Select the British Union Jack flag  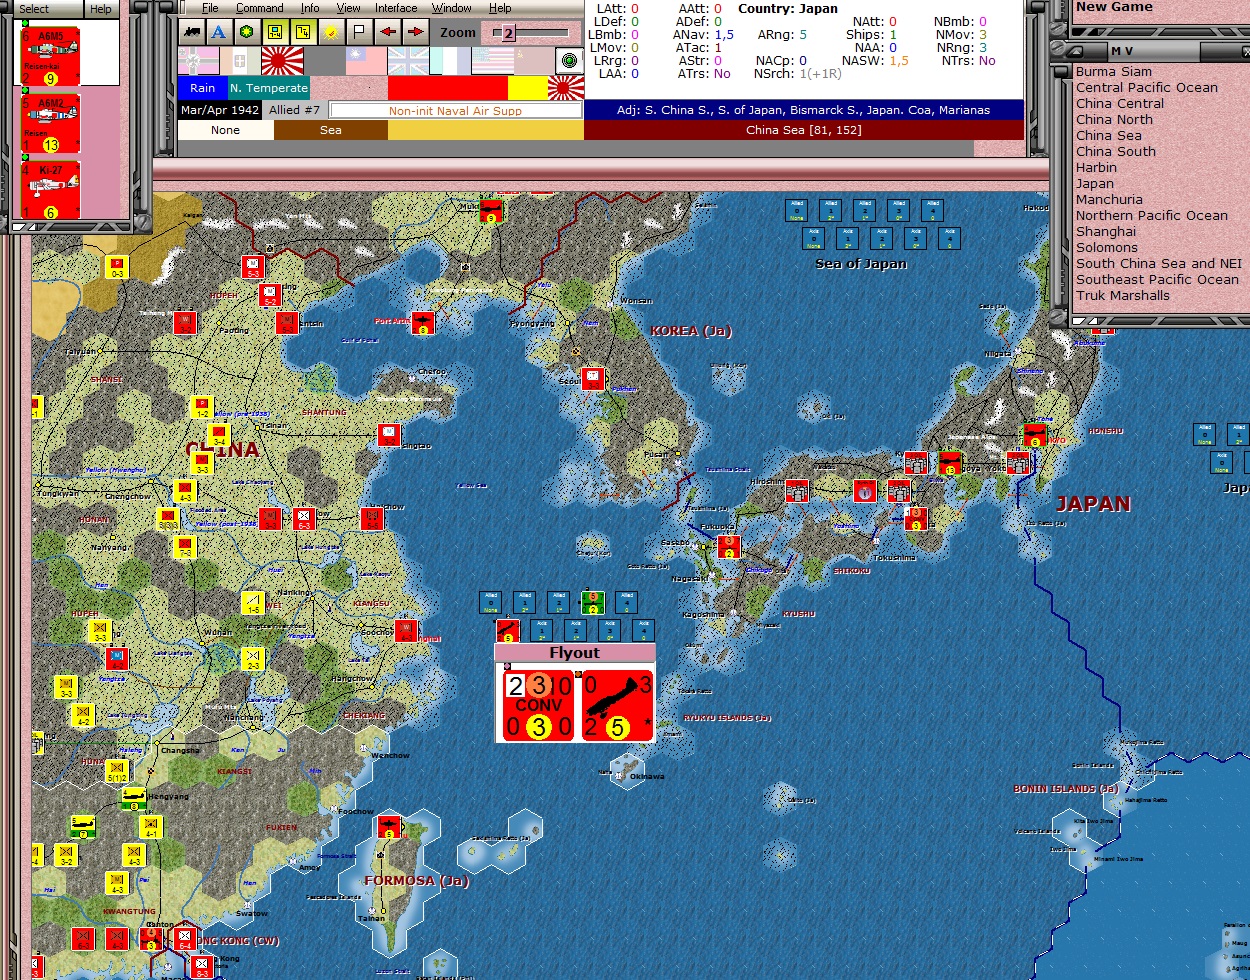(408, 61)
